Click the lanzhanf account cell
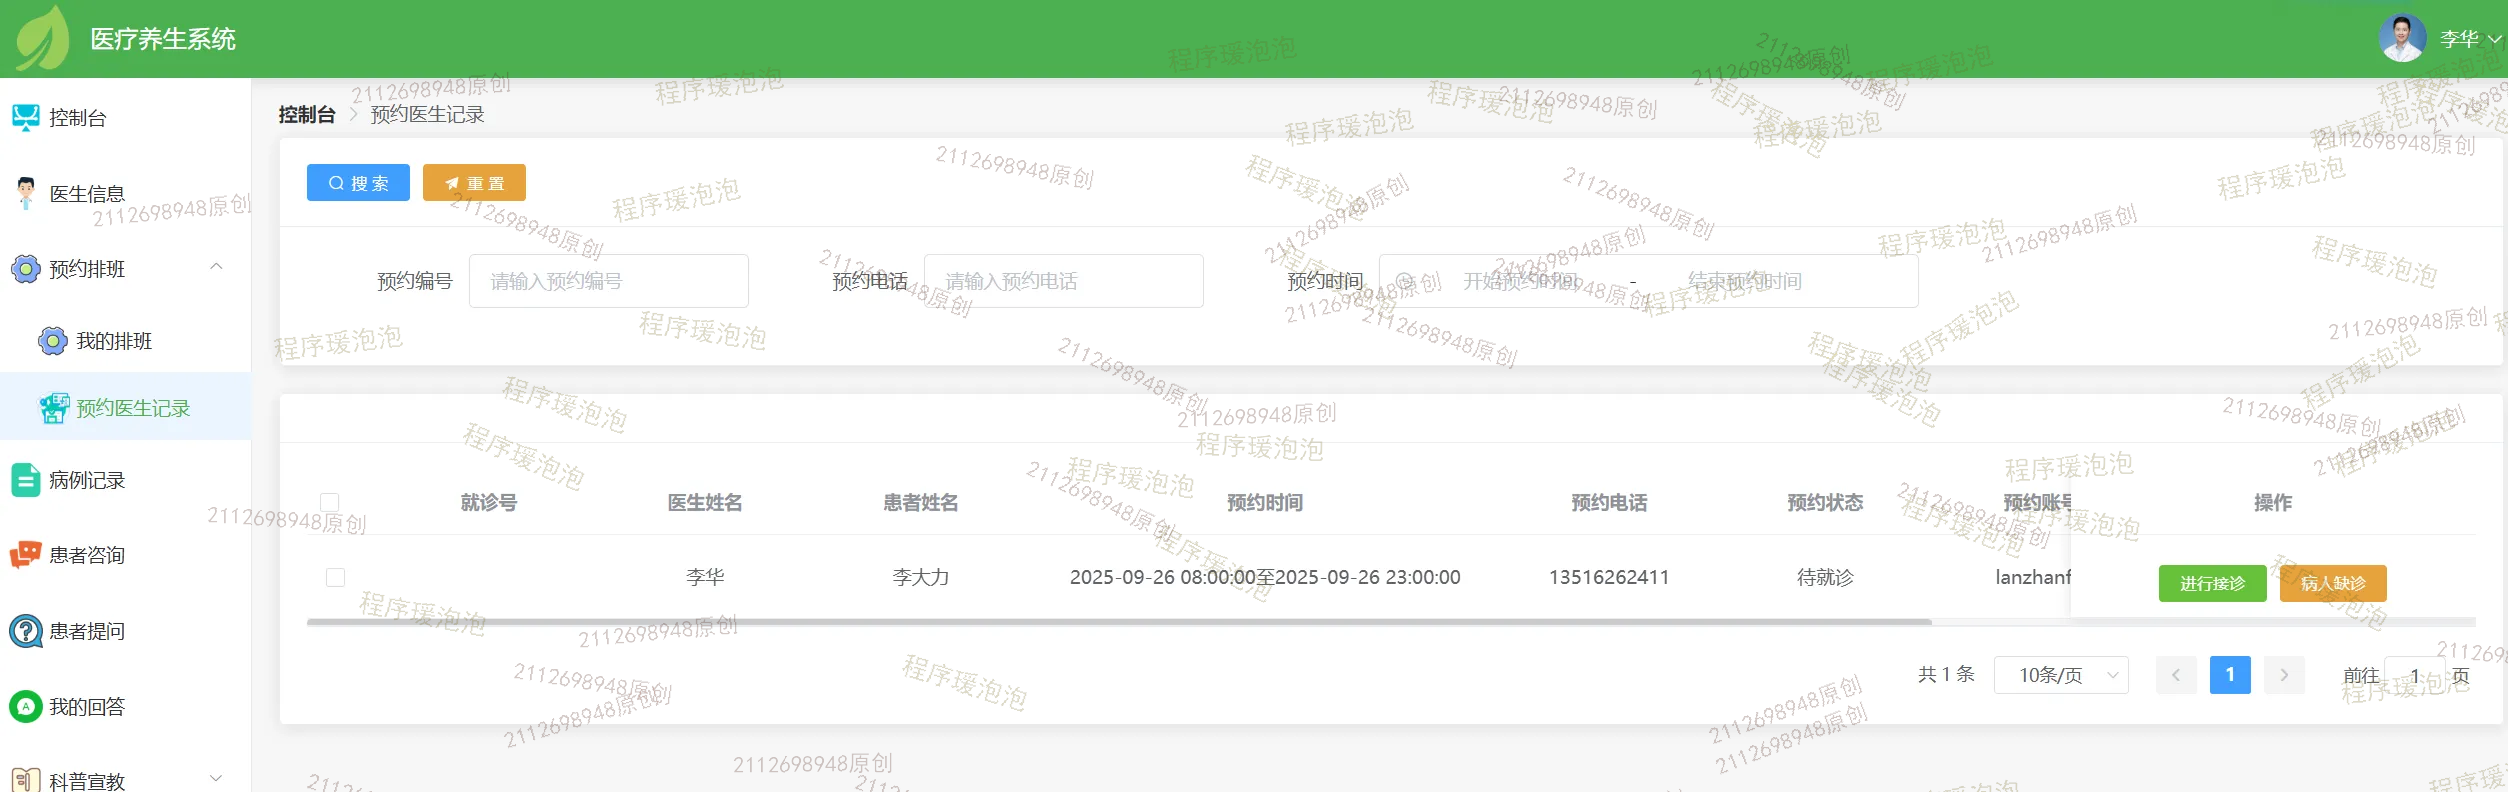2508x792 pixels. pyautogui.click(x=2033, y=577)
